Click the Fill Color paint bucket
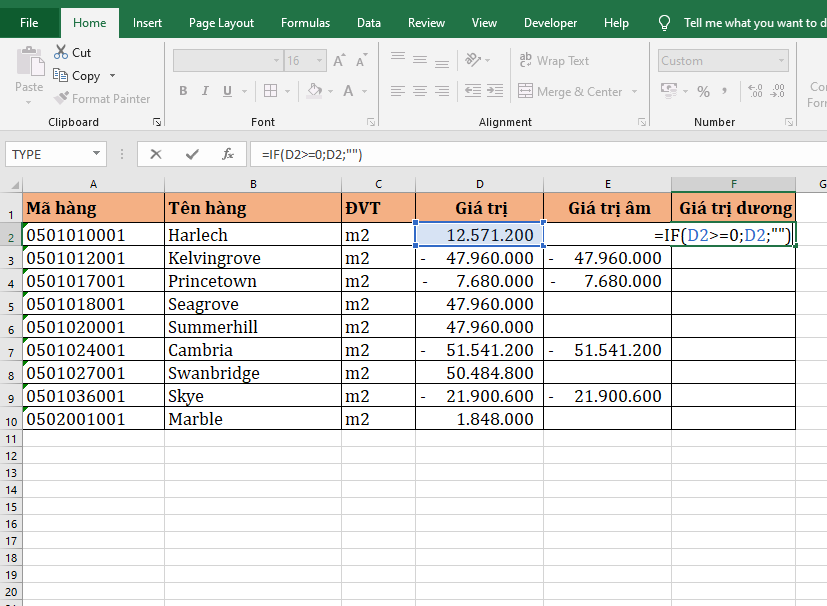The image size is (827, 606). 314,91
